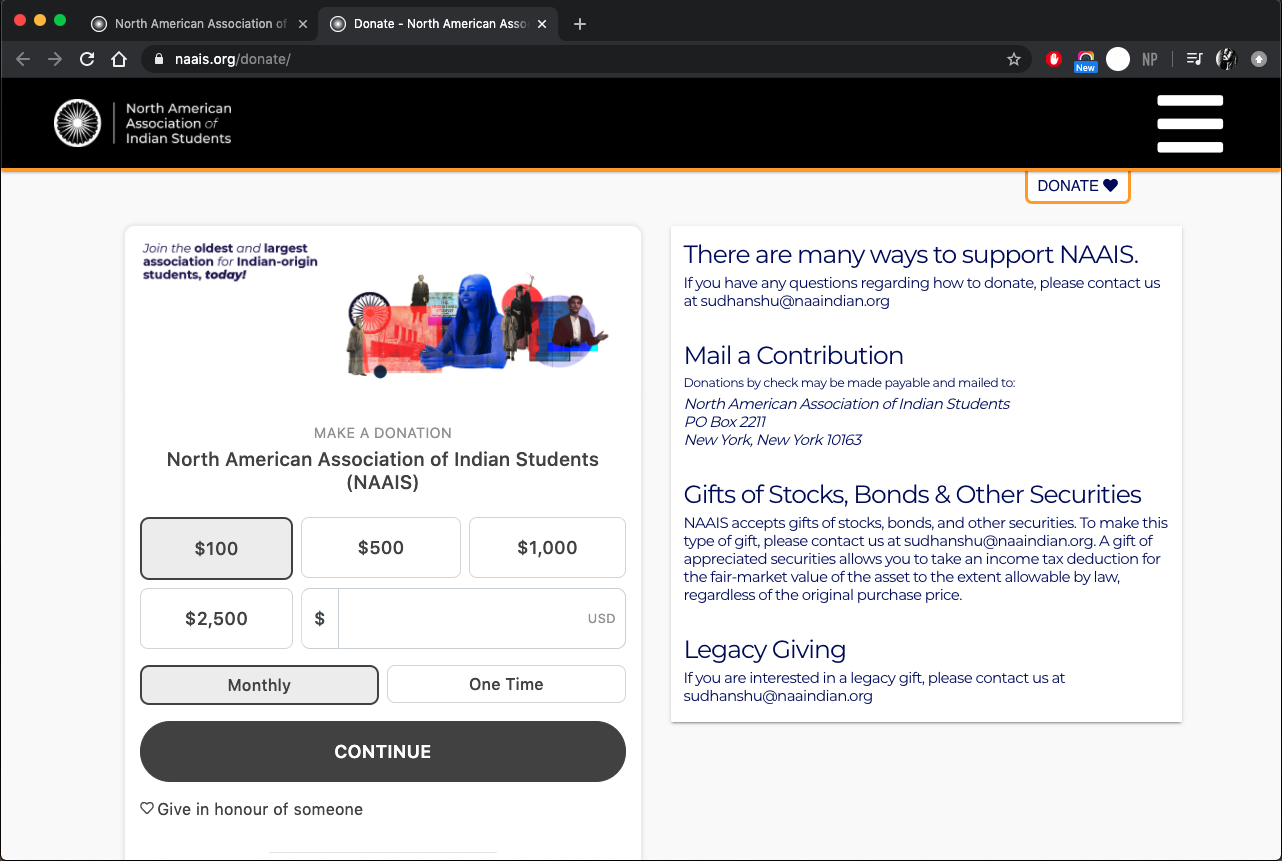This screenshot has width=1282, height=861.
Task: Click the Chrome update arrow icon
Action: coord(1259,59)
